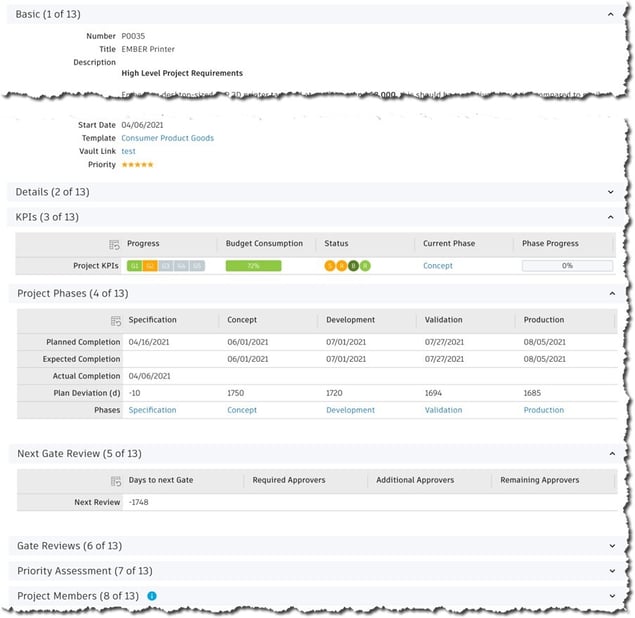Click the Days to next Gate column header
The image size is (635, 618).
161,480
